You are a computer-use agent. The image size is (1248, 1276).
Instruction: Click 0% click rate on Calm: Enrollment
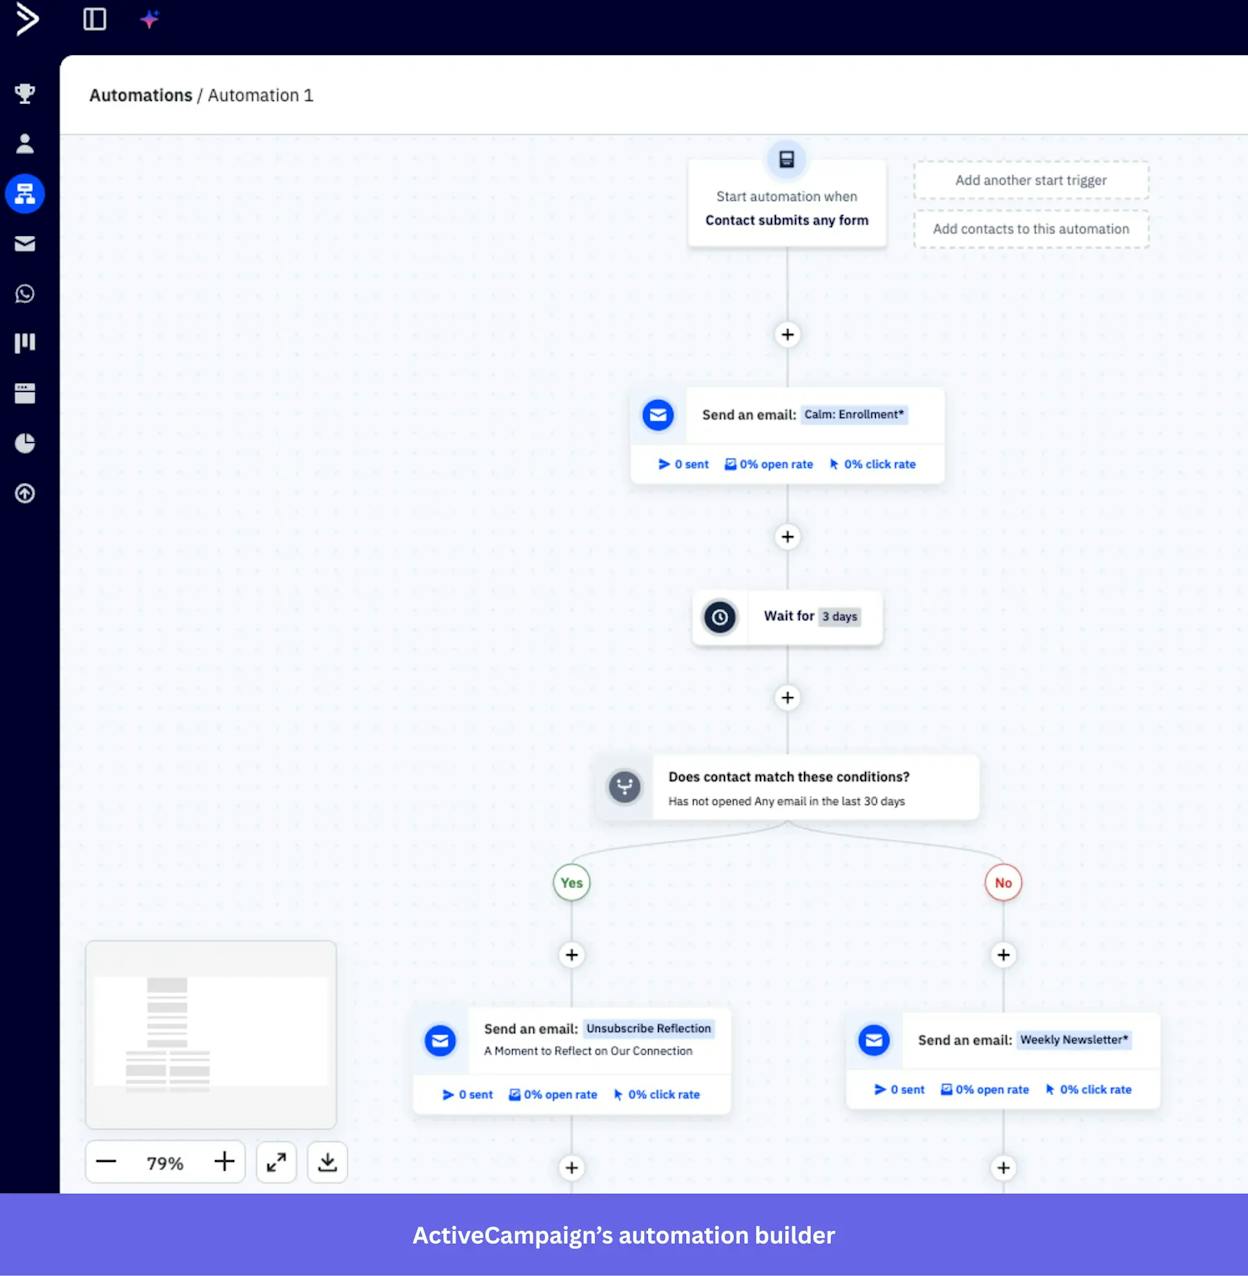coord(873,465)
